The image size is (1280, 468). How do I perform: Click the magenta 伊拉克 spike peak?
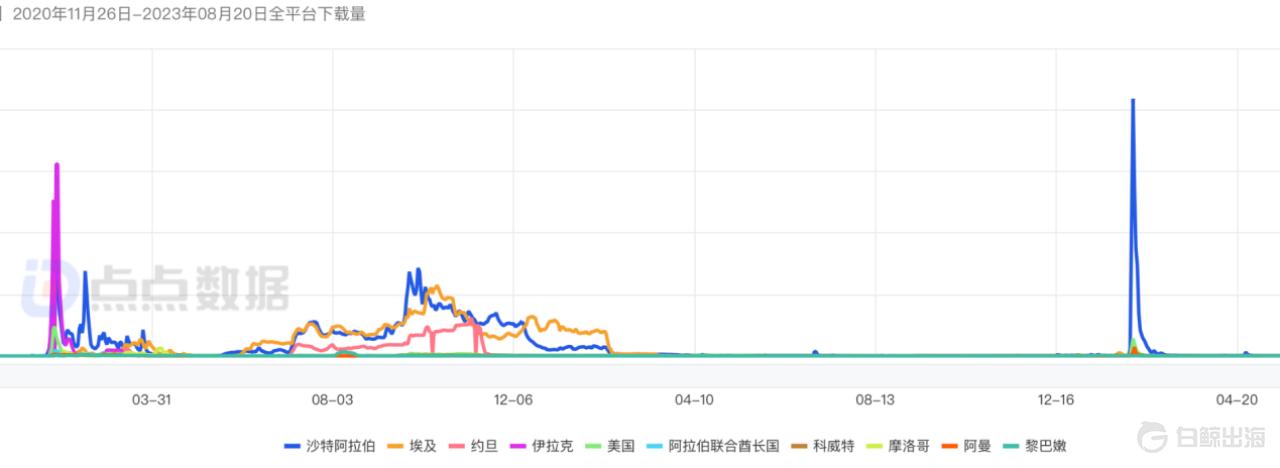[x=57, y=165]
